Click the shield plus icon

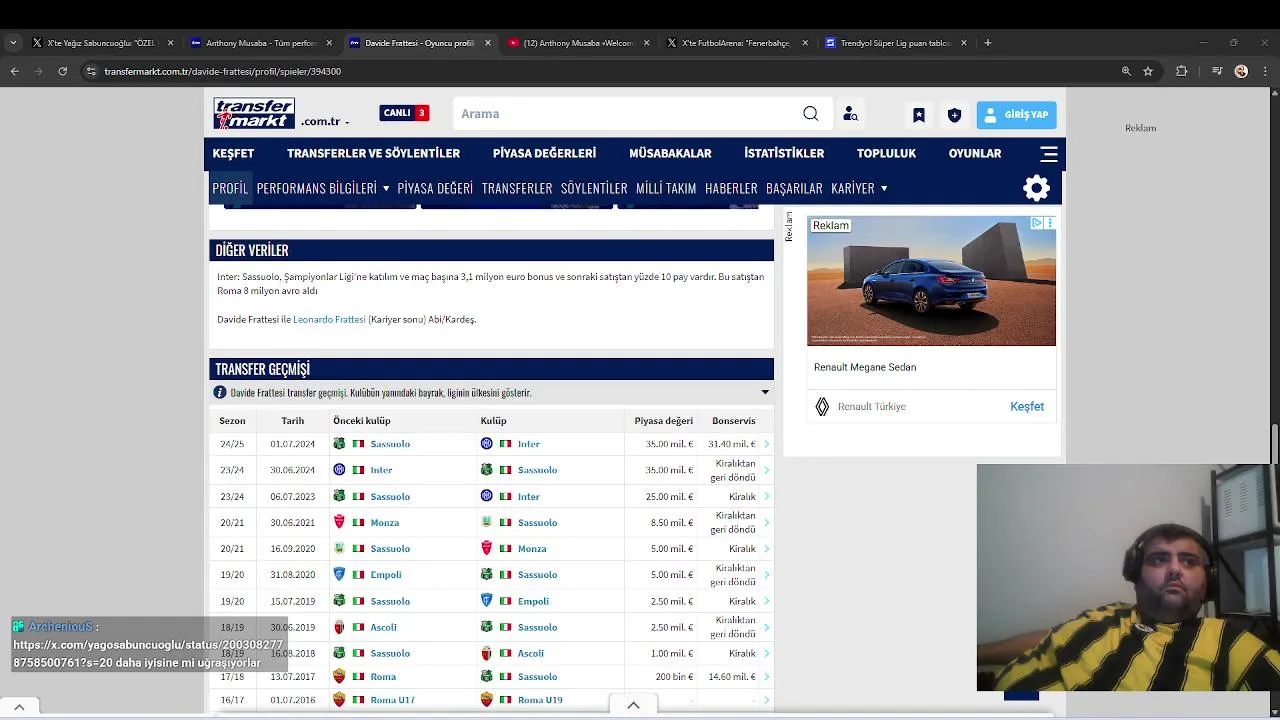[x=954, y=115]
